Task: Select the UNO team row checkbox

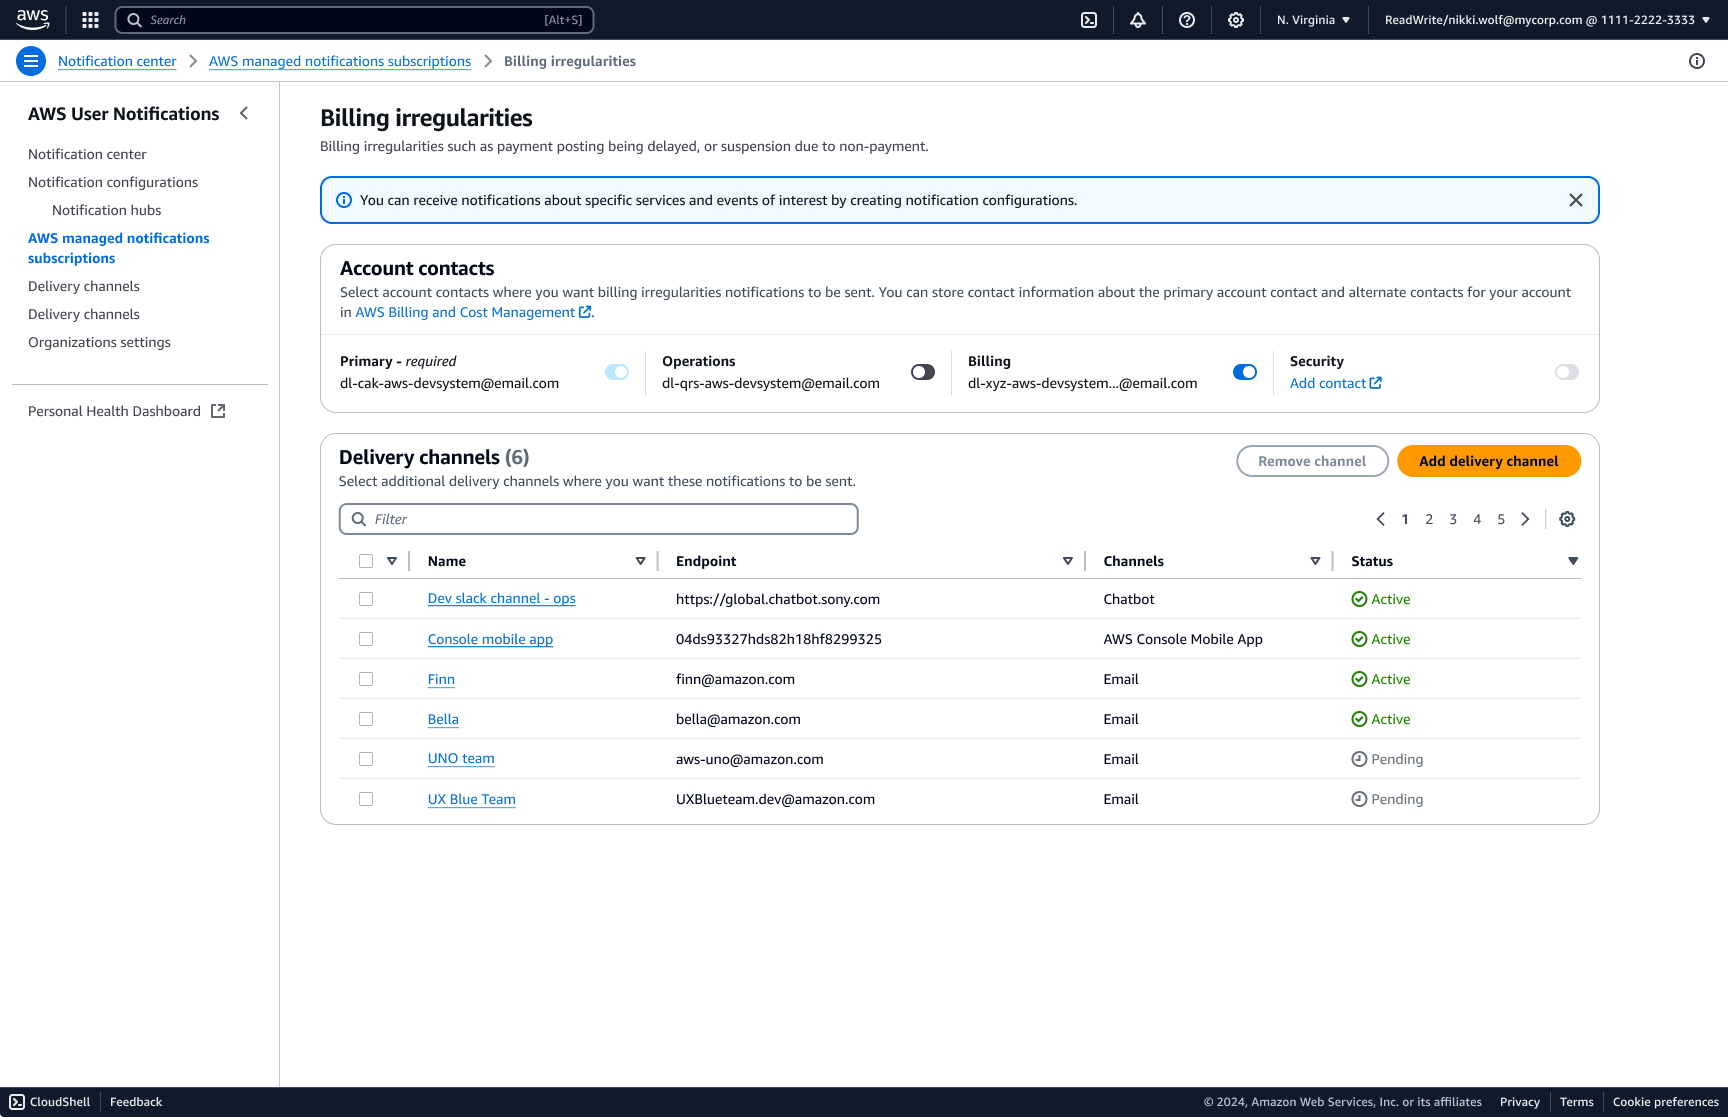Action: point(366,759)
